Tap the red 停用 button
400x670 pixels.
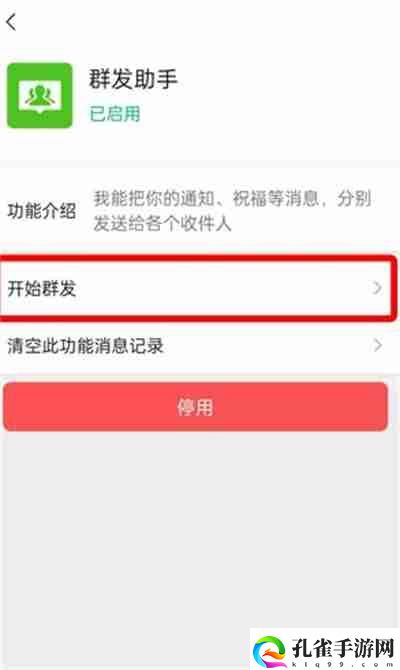(195, 406)
